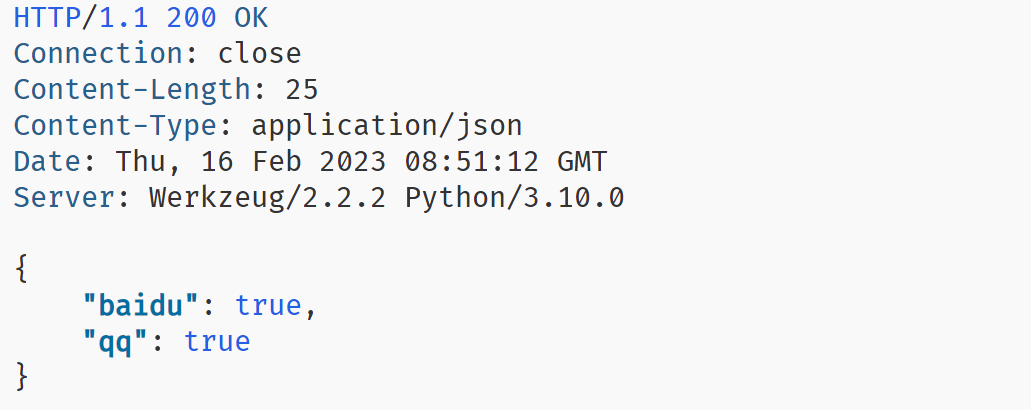Click the 08:51:12 timestamp
This screenshot has height=410, width=1031.
(x=472, y=162)
